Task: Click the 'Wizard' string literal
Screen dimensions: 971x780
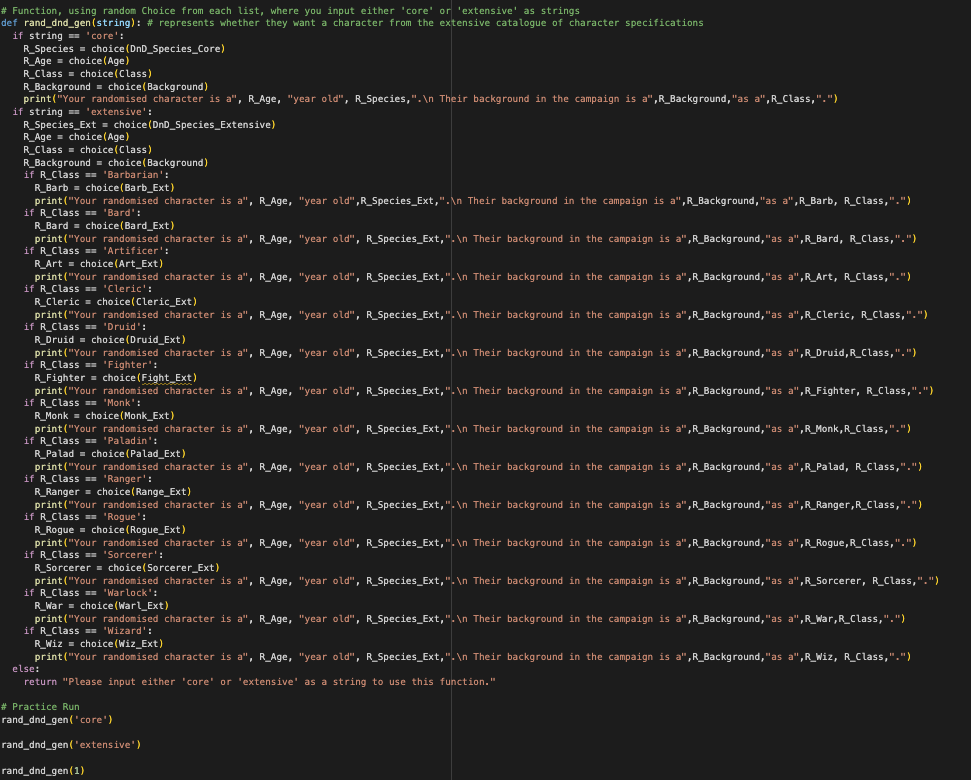Action: (x=124, y=631)
